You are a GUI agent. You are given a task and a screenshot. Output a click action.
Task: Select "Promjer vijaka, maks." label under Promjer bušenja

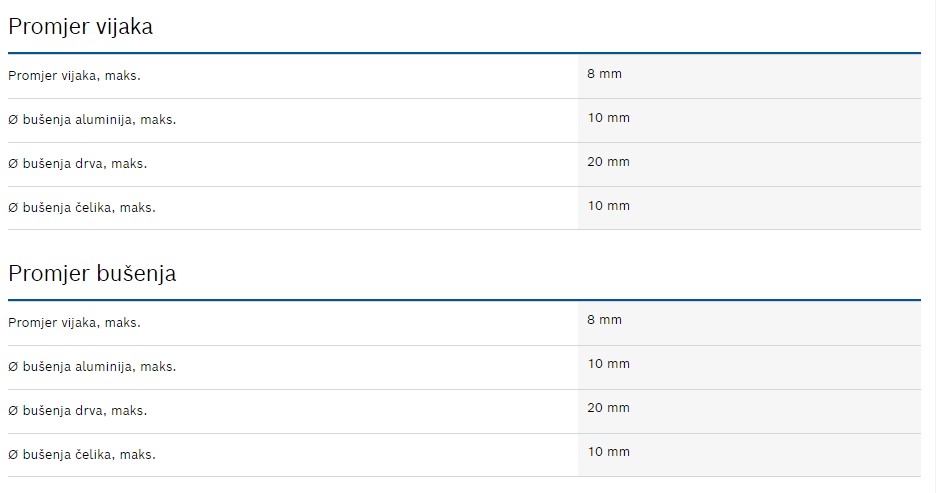pos(74,322)
